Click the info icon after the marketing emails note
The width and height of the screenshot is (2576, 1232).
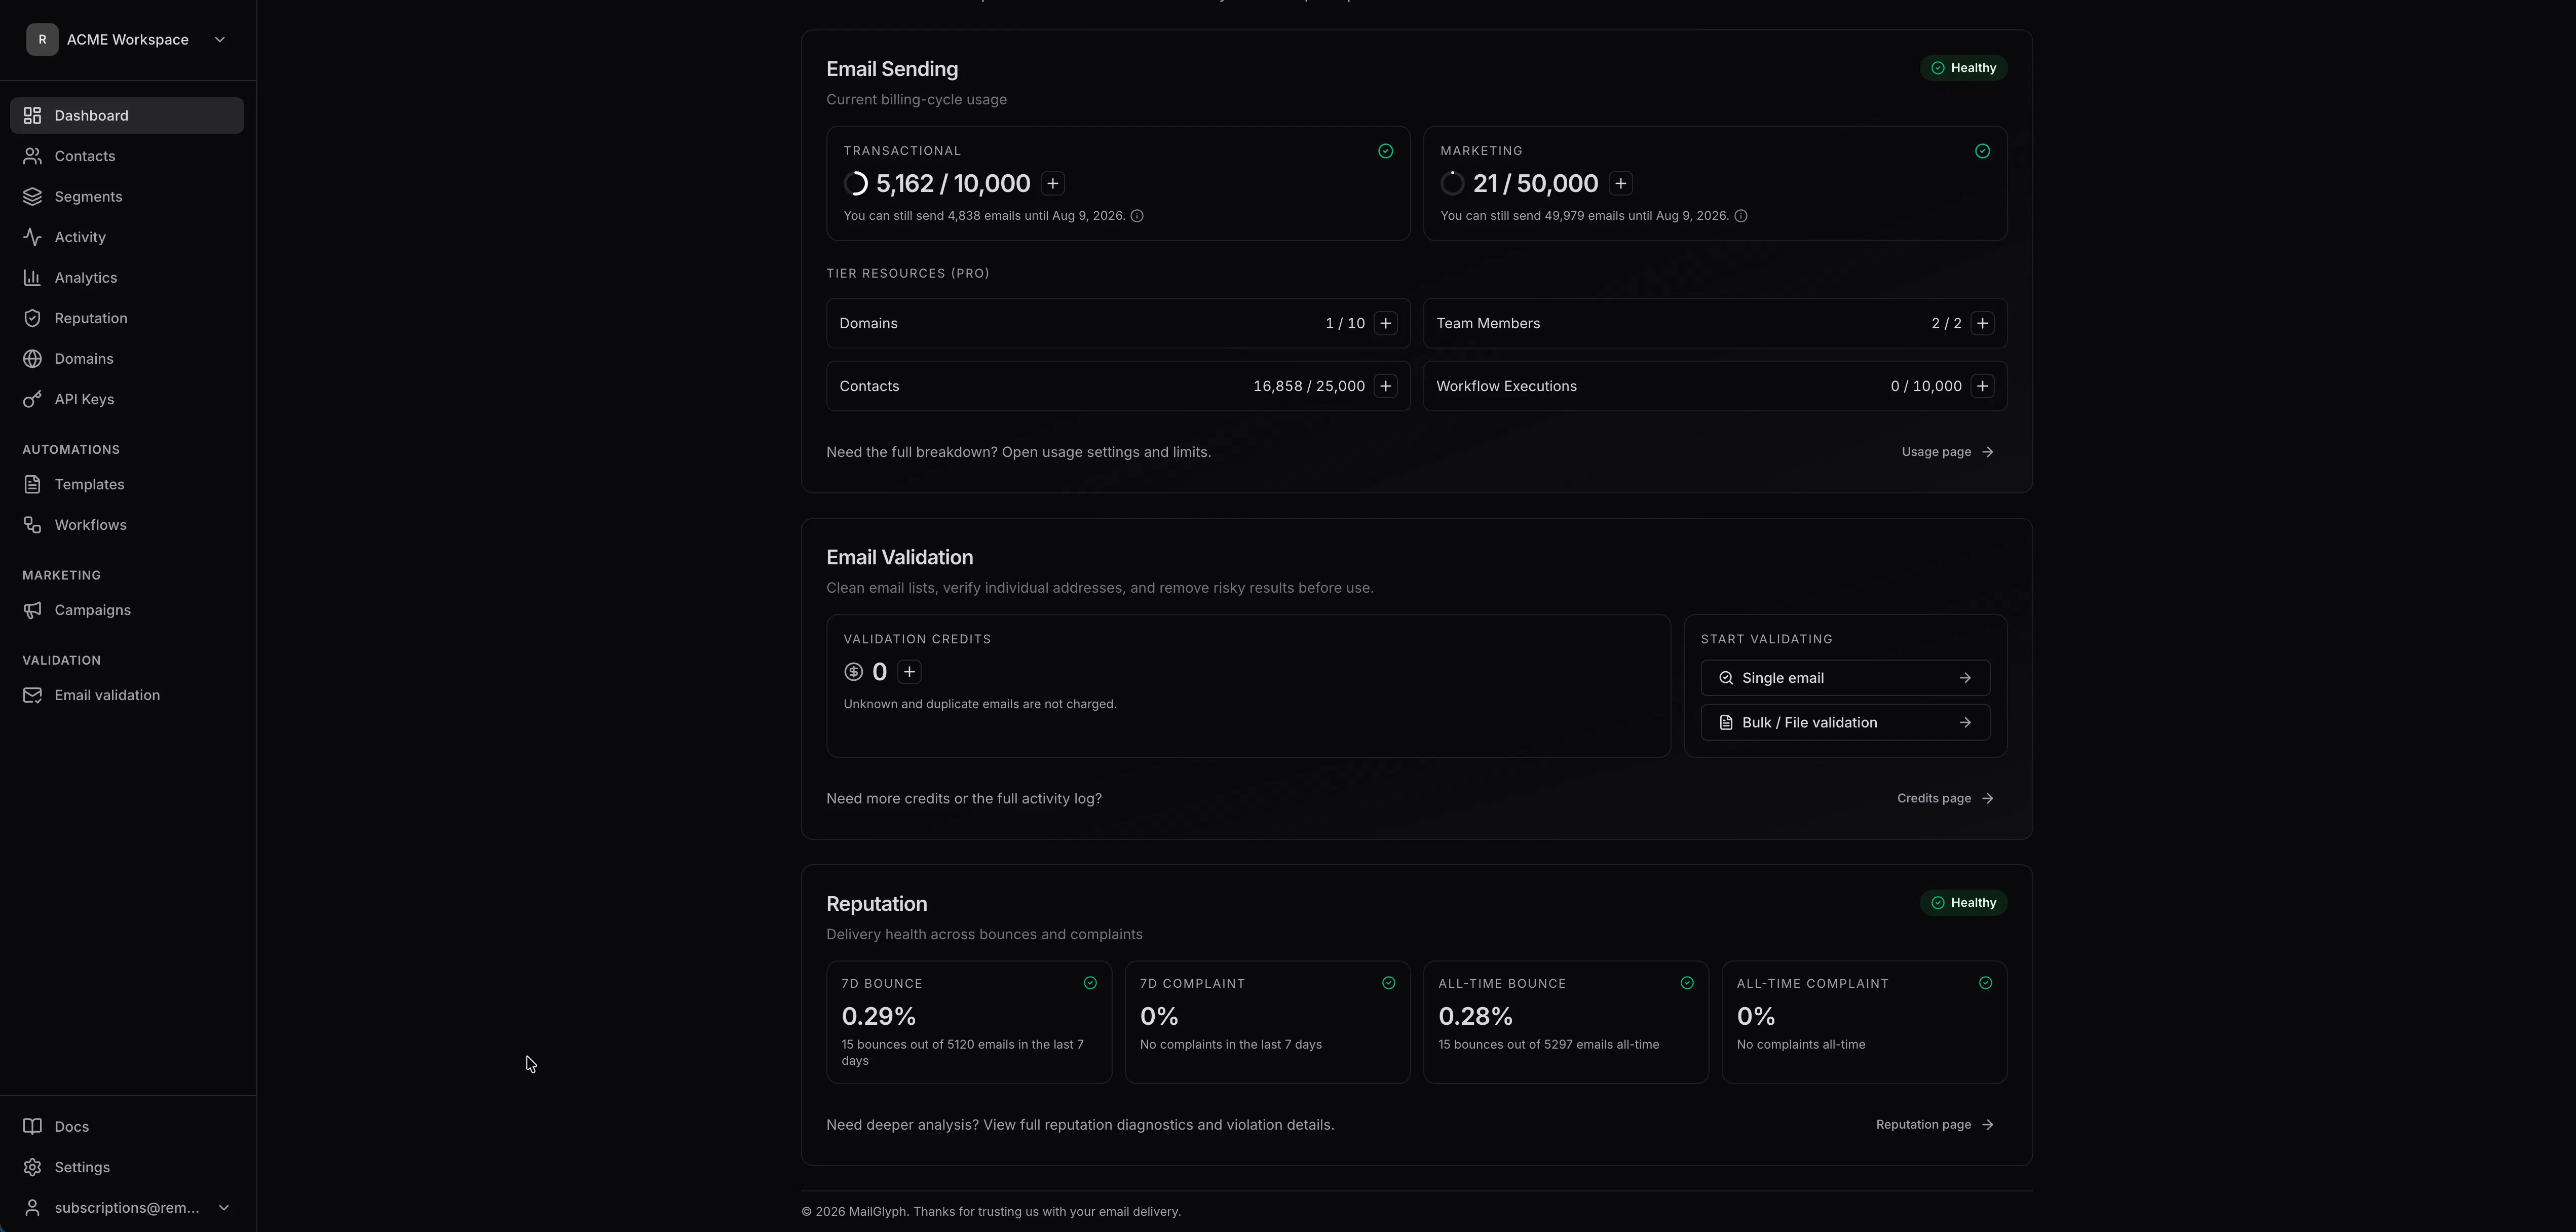tap(1741, 216)
